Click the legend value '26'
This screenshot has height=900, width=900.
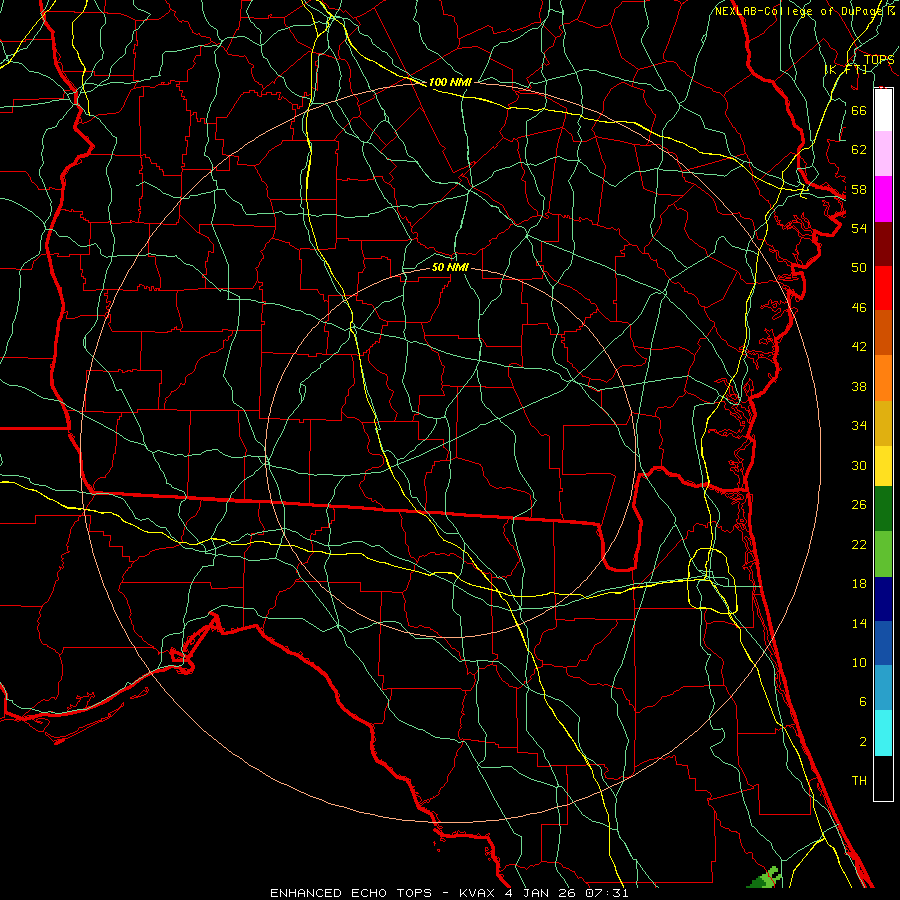[859, 505]
